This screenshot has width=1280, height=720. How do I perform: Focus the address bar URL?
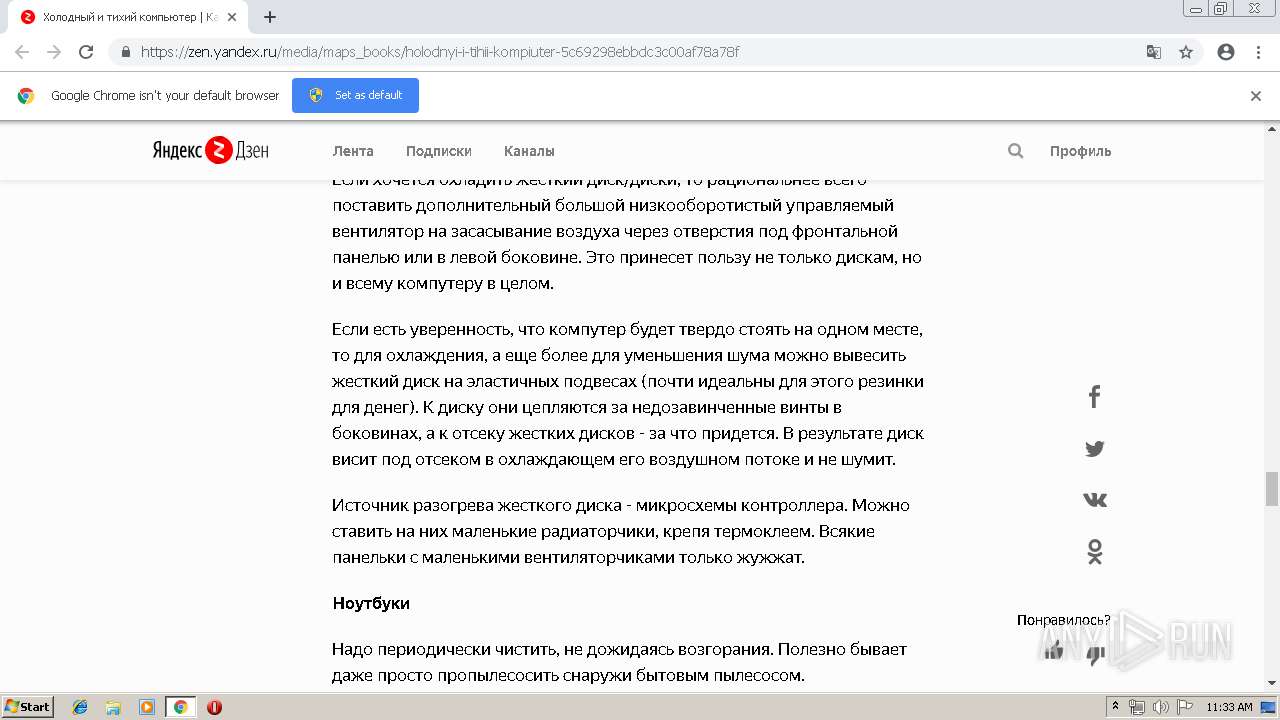[440, 52]
